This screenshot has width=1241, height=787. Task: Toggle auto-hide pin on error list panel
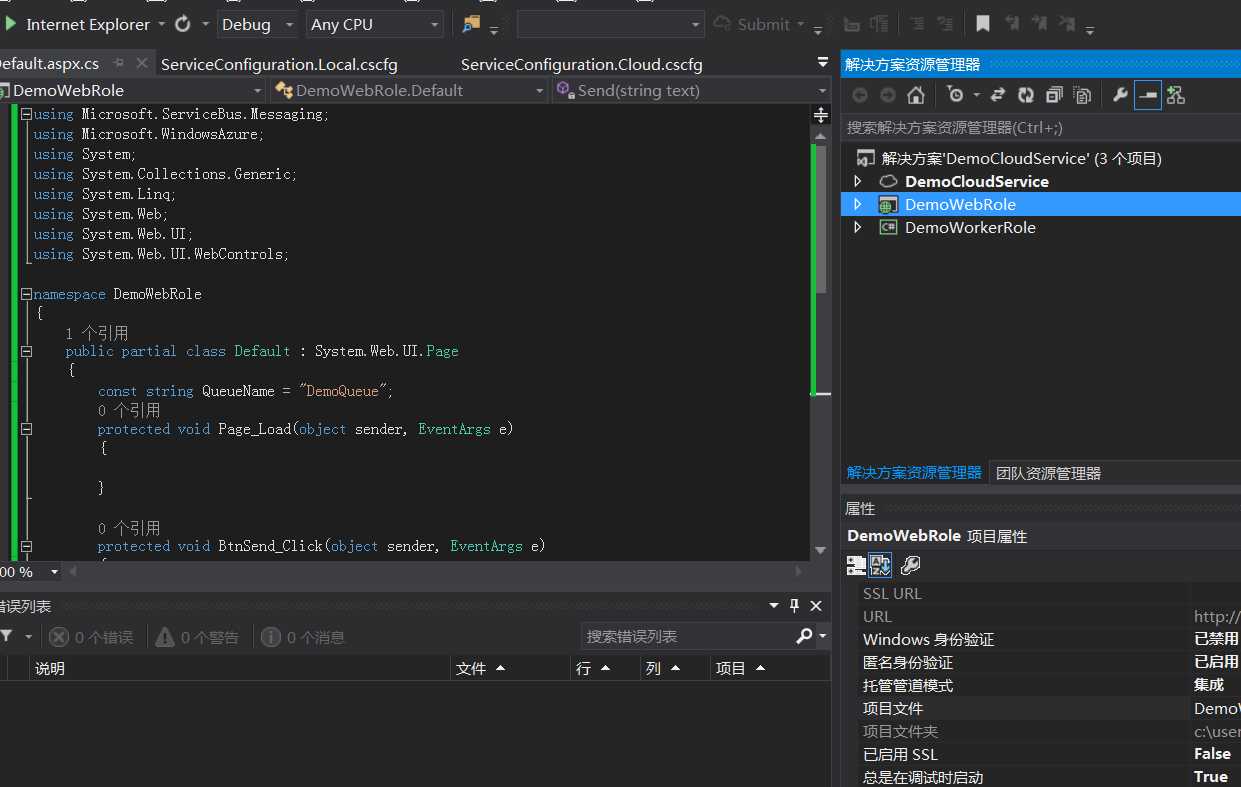pyautogui.click(x=795, y=606)
